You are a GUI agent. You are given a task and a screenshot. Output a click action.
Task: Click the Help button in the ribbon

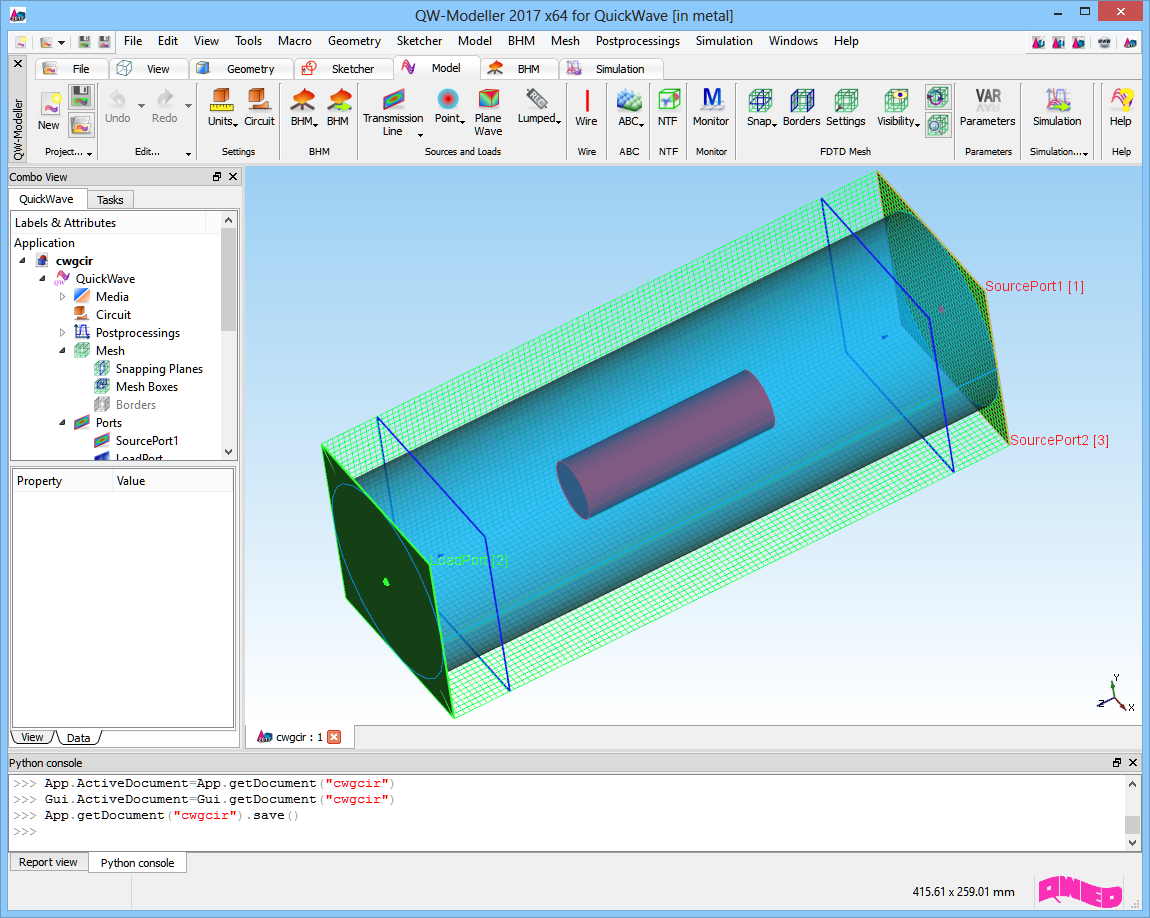(x=1120, y=108)
